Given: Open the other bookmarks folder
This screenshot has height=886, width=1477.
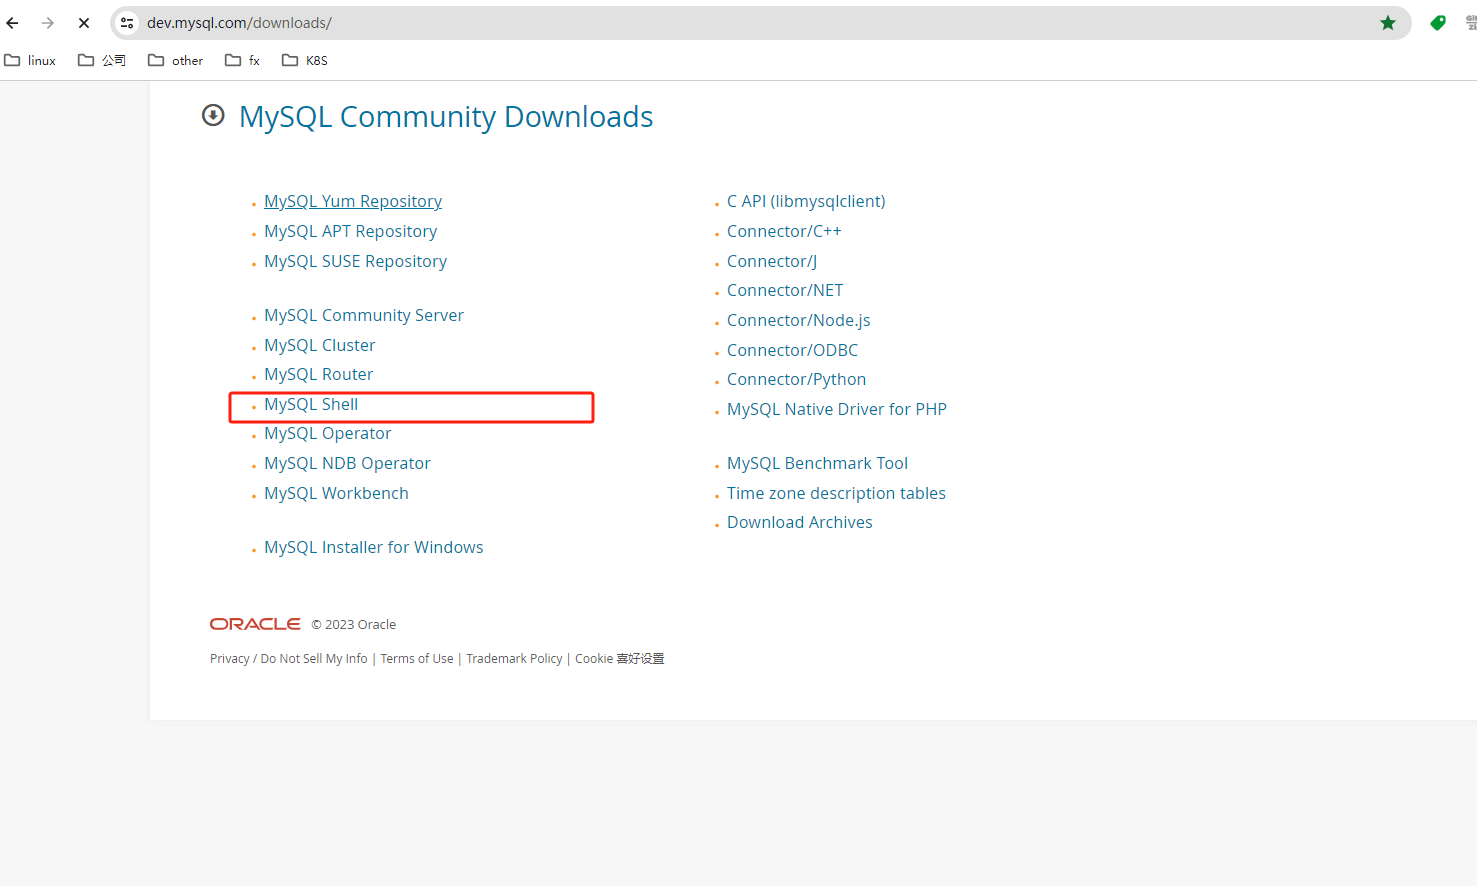Looking at the screenshot, I should tap(175, 60).
